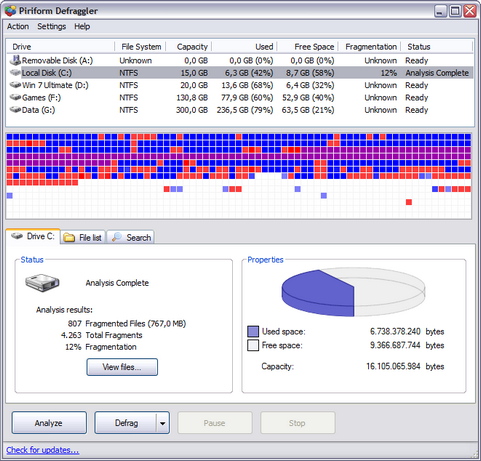Click the View files... button

click(122, 367)
